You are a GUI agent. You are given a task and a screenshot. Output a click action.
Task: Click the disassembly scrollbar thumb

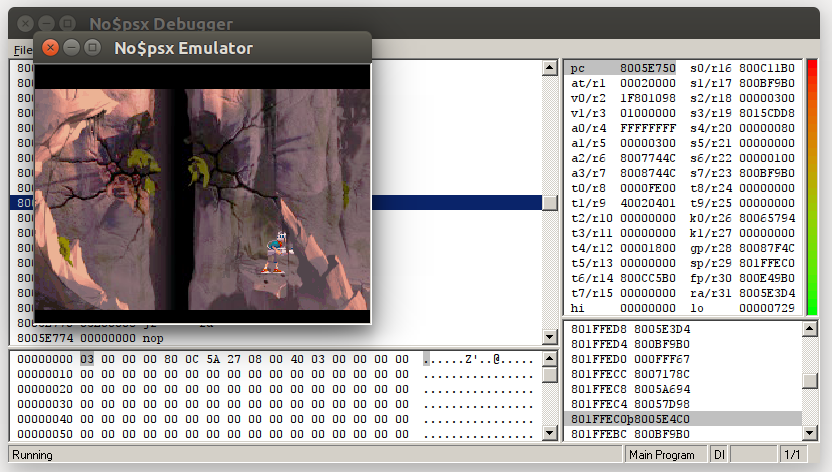(549, 203)
